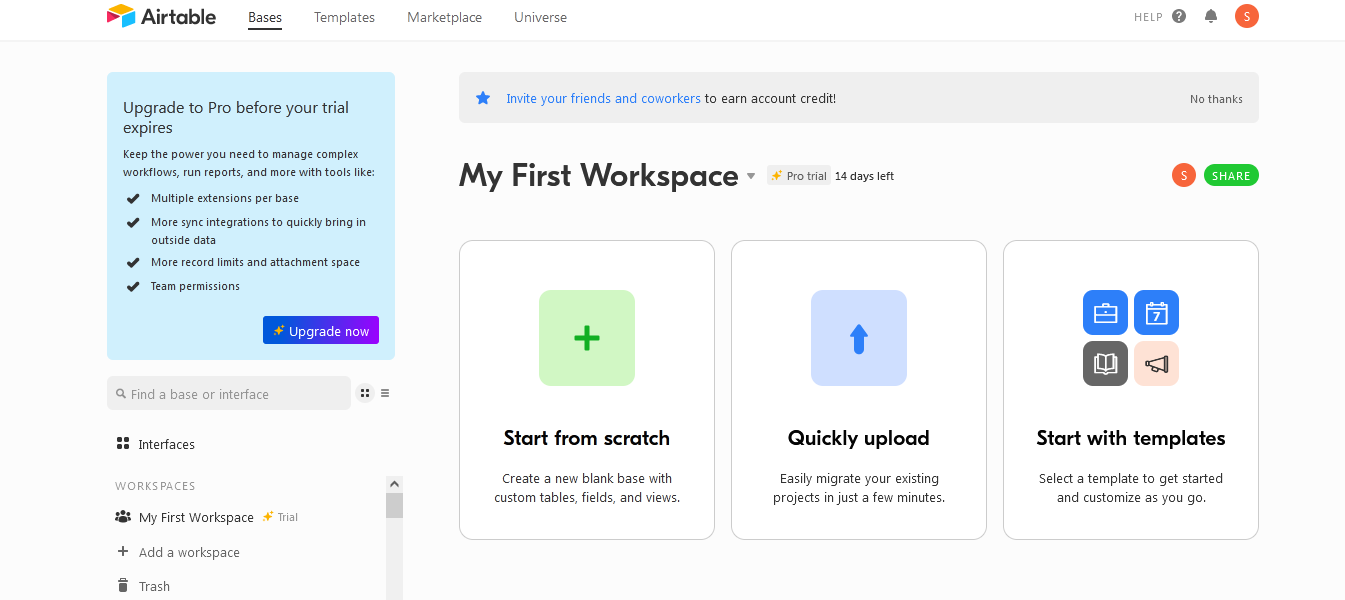Click the Easily migrate your existing projects description
The width and height of the screenshot is (1345, 600).
[859, 488]
